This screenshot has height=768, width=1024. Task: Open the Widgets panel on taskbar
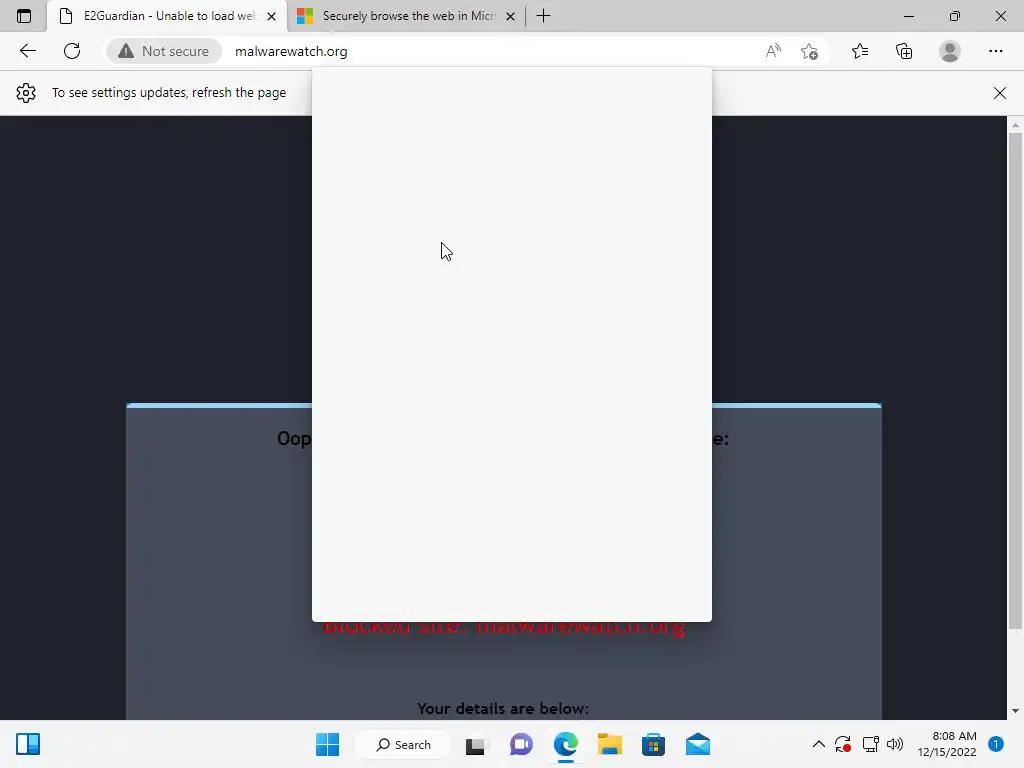click(x=28, y=744)
